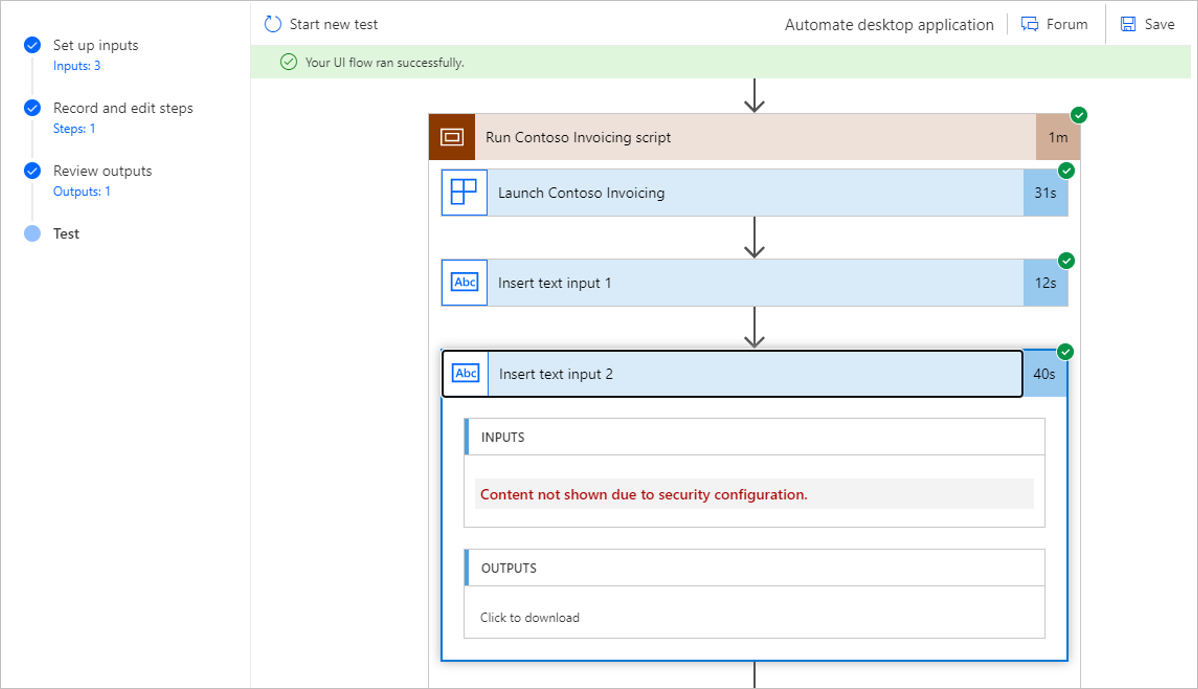Viewport: 1198px width, 689px height.
Task: Click the Start new test refresh icon
Action: pyautogui.click(x=273, y=24)
